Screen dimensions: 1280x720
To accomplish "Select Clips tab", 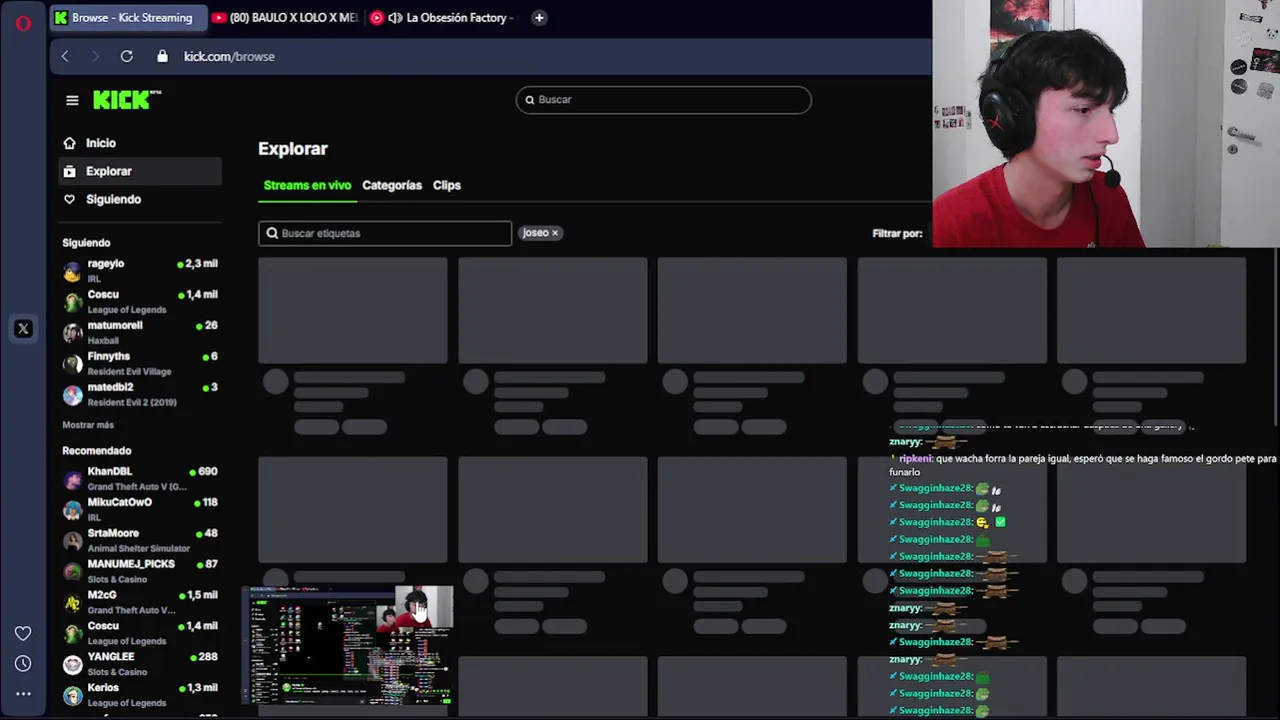I will (x=447, y=185).
